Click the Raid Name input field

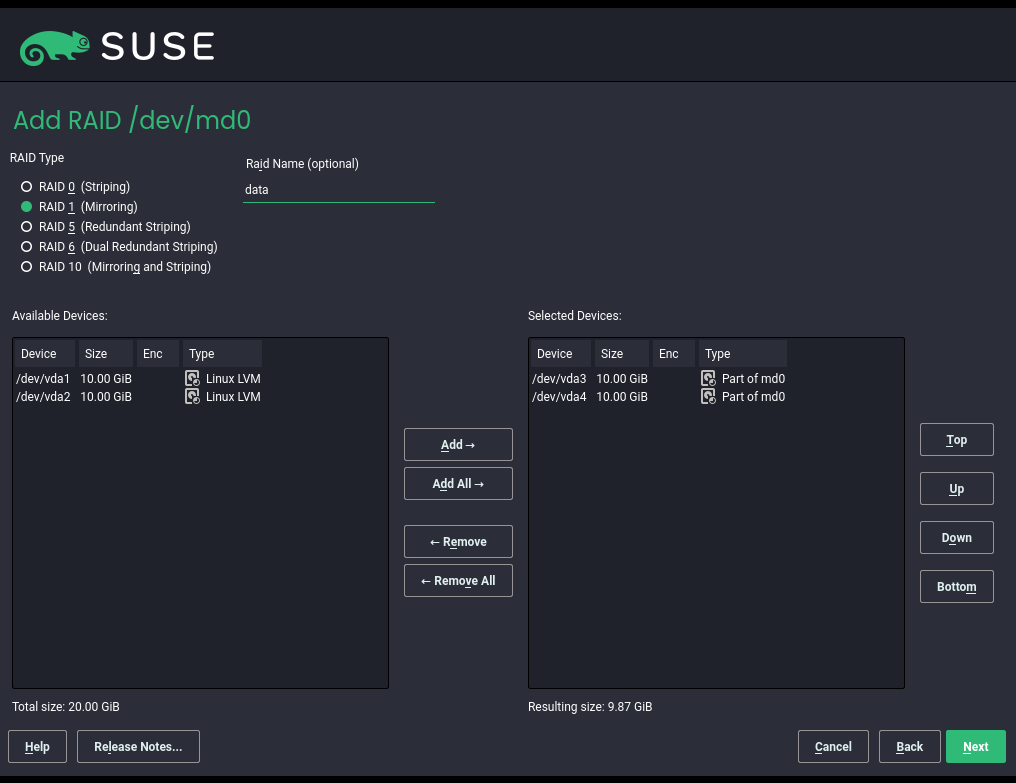pyautogui.click(x=338, y=190)
